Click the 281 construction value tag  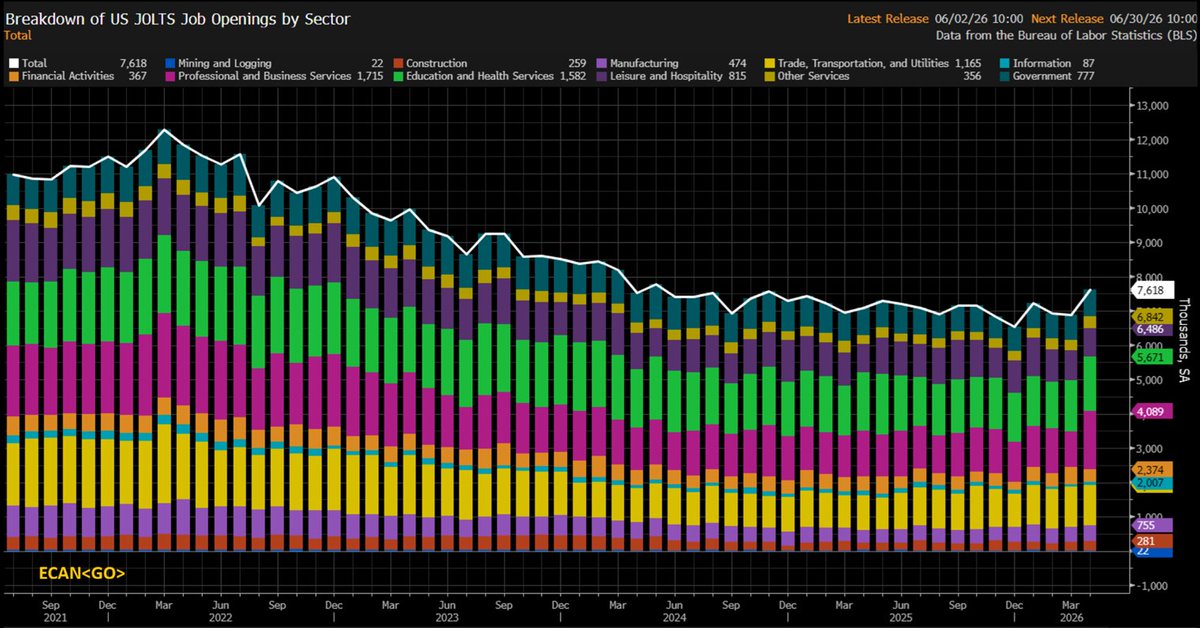tap(1151, 541)
